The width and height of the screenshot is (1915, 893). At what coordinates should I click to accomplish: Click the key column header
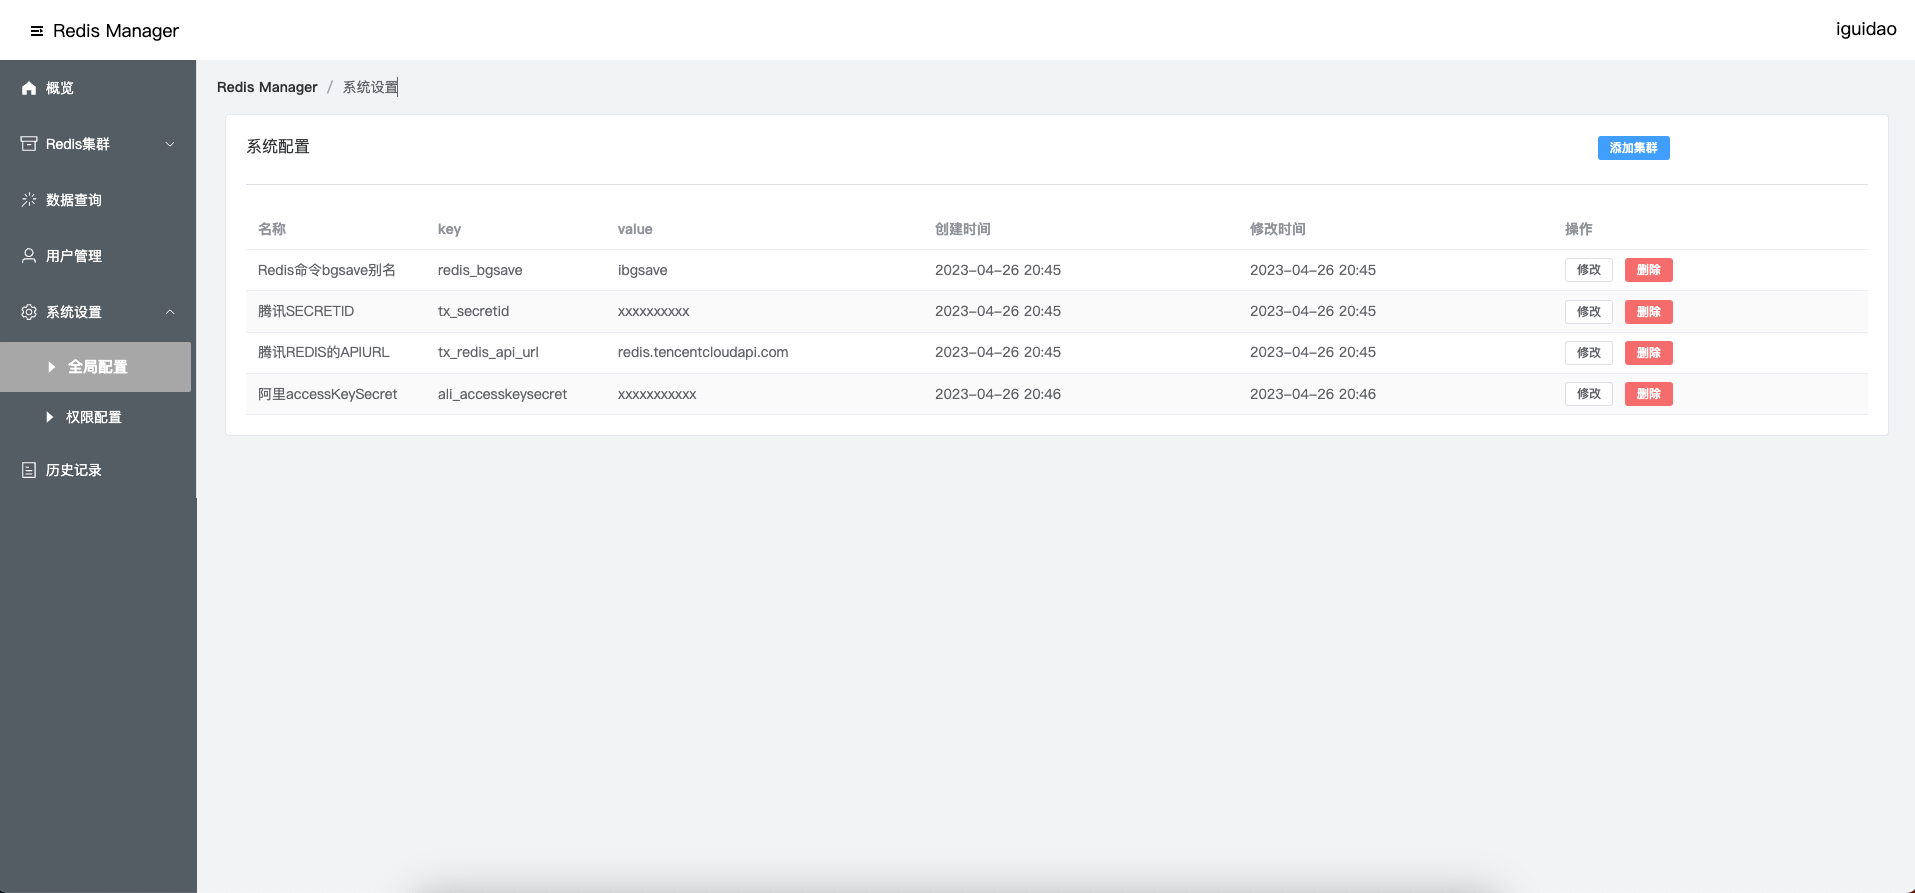pyautogui.click(x=449, y=229)
